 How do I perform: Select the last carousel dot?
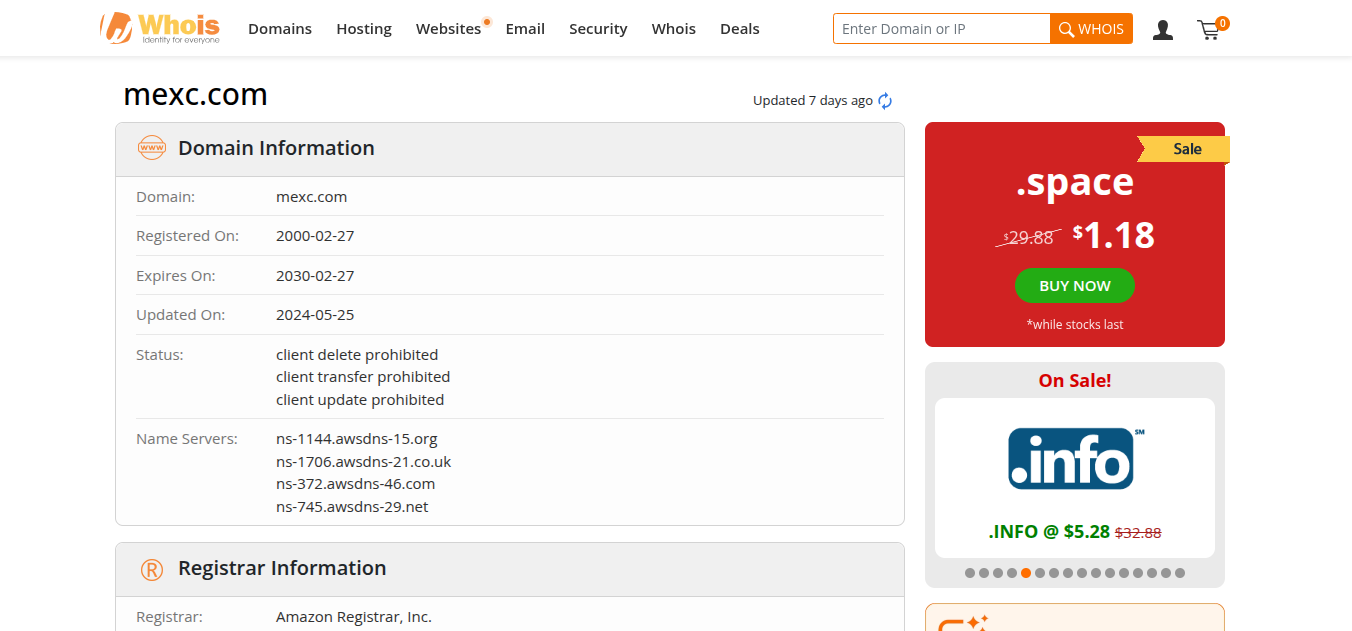pyautogui.click(x=1180, y=573)
